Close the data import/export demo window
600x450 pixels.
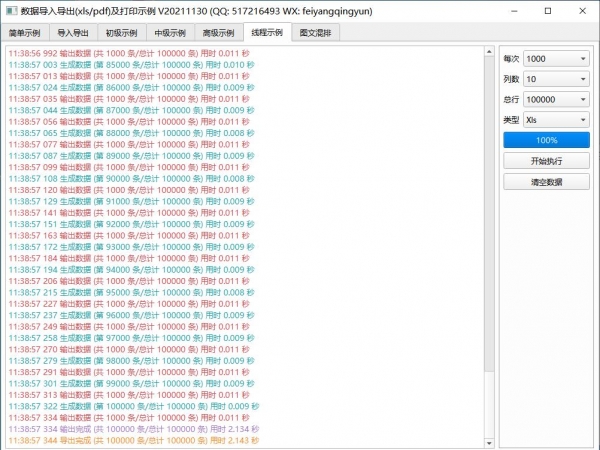click(583, 10)
